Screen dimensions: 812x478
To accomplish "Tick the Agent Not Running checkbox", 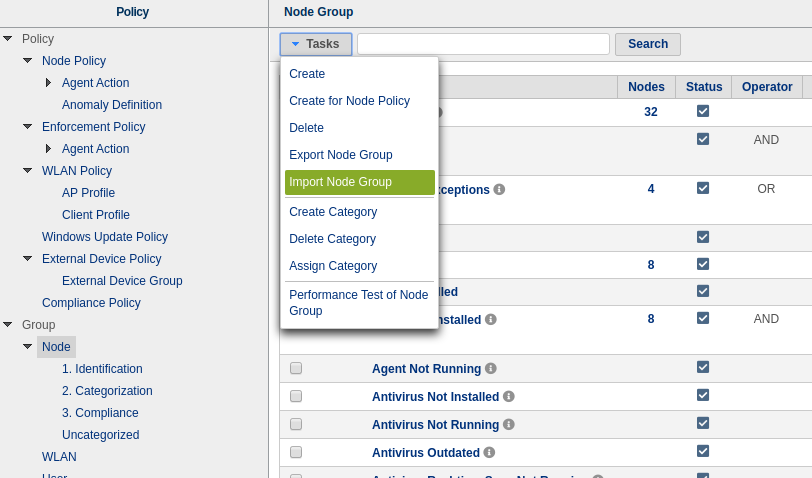I will [x=296, y=369].
